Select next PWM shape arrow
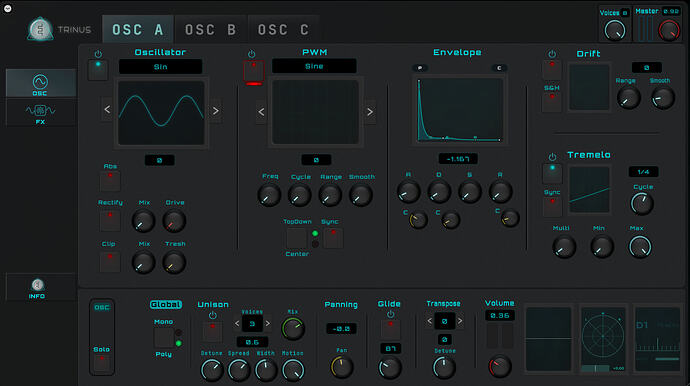This screenshot has width=690, height=386. (370, 112)
